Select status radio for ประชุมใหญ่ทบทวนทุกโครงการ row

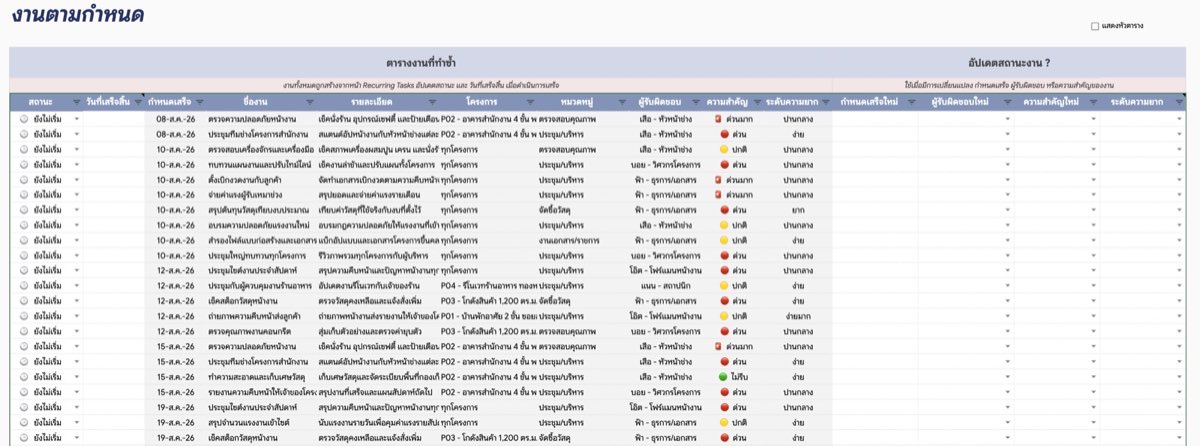pos(23,256)
